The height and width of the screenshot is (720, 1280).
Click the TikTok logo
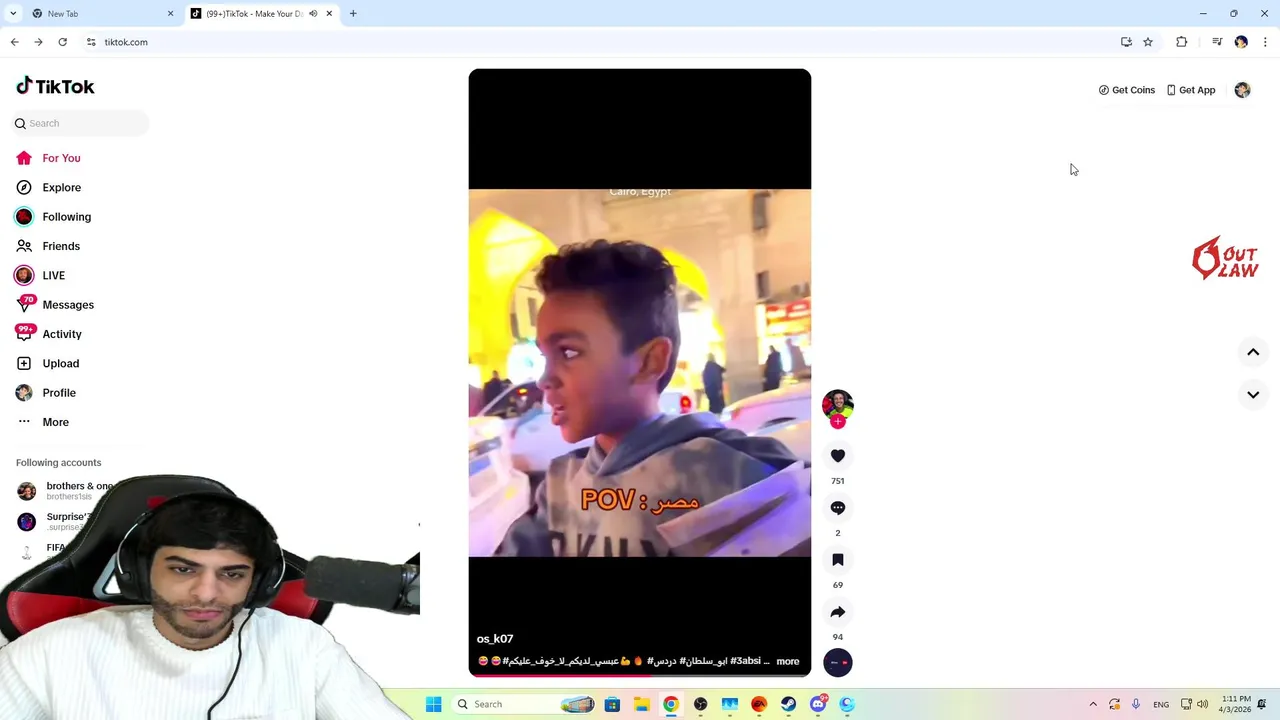tap(55, 86)
